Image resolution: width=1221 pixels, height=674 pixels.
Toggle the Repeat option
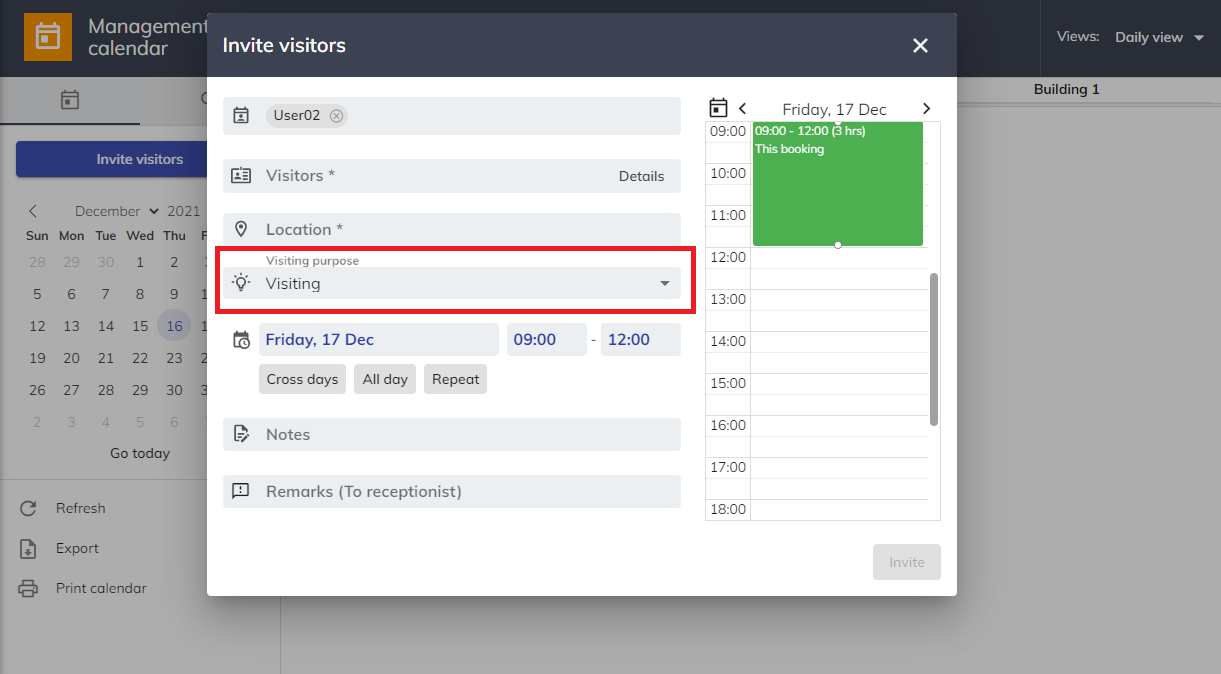455,379
